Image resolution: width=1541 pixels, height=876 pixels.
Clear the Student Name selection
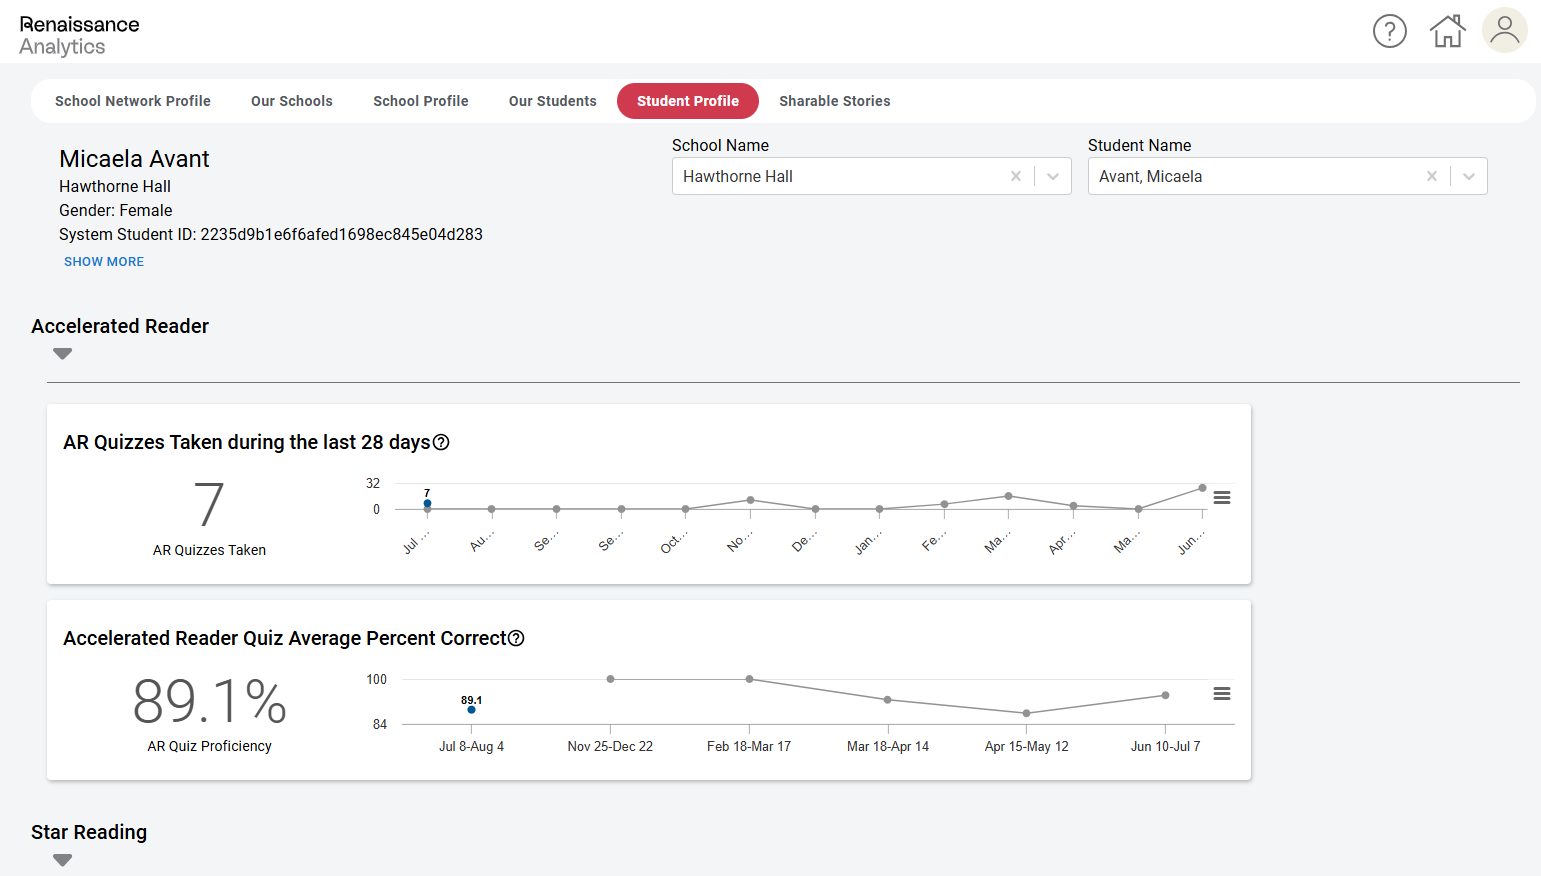coord(1432,176)
